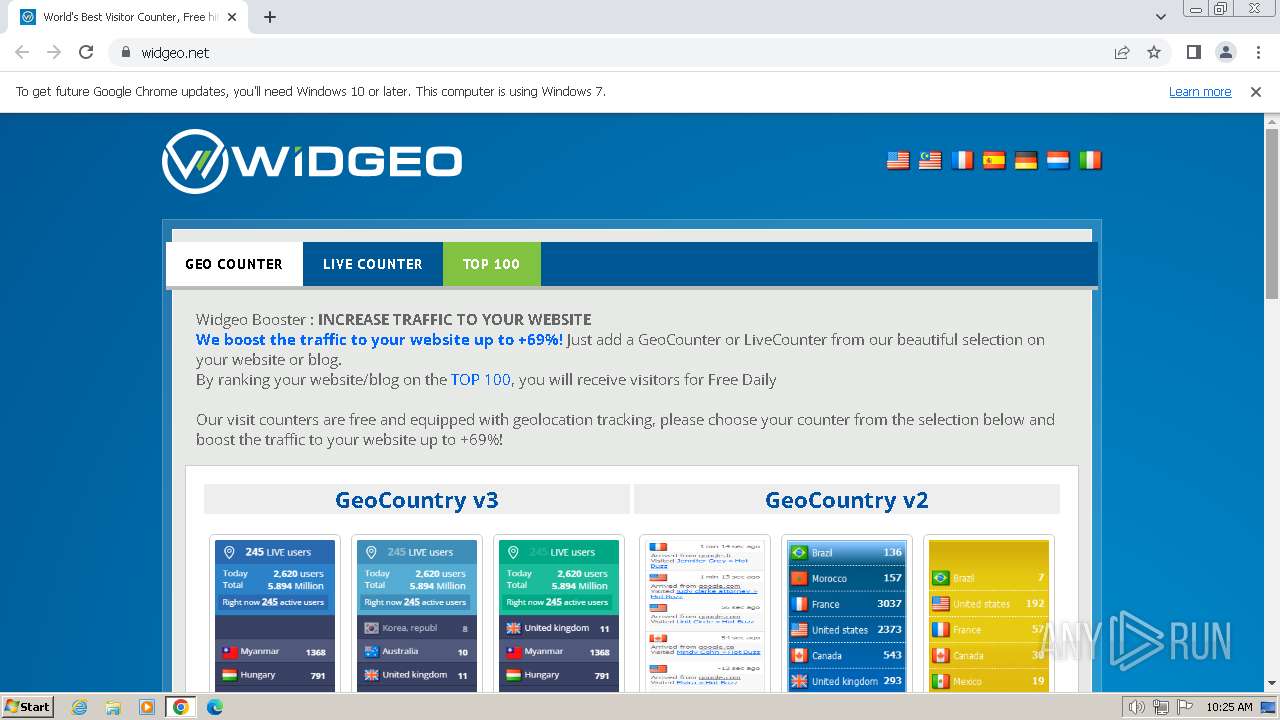Open Action Center flag icon
The width and height of the screenshot is (1280, 720).
1183,707
